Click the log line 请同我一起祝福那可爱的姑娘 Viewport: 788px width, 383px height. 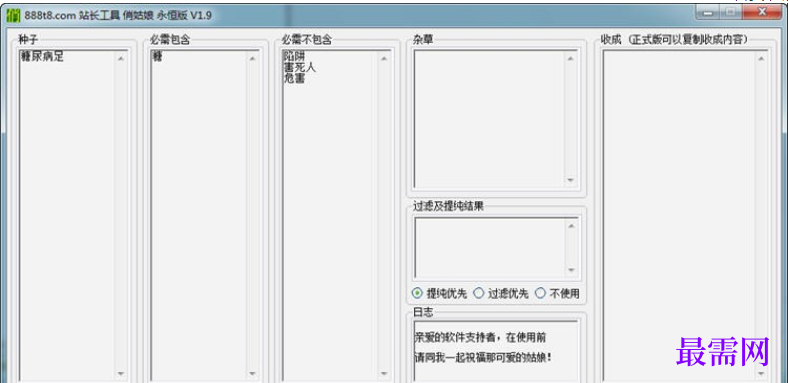[x=483, y=358]
